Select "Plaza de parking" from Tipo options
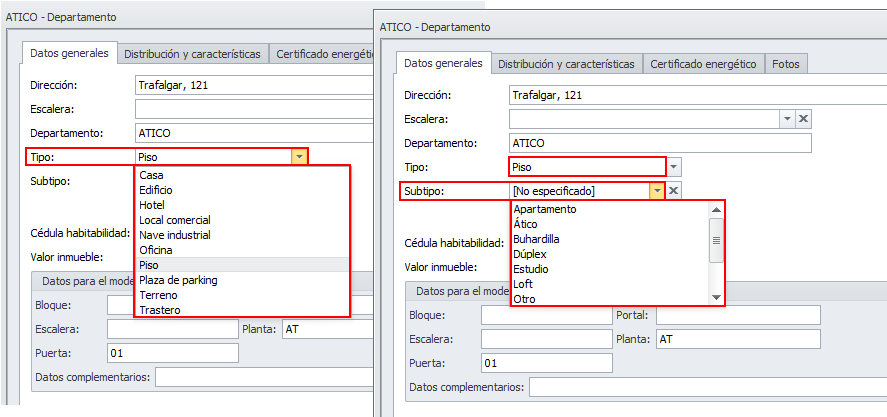The width and height of the screenshot is (887, 417). (179, 280)
